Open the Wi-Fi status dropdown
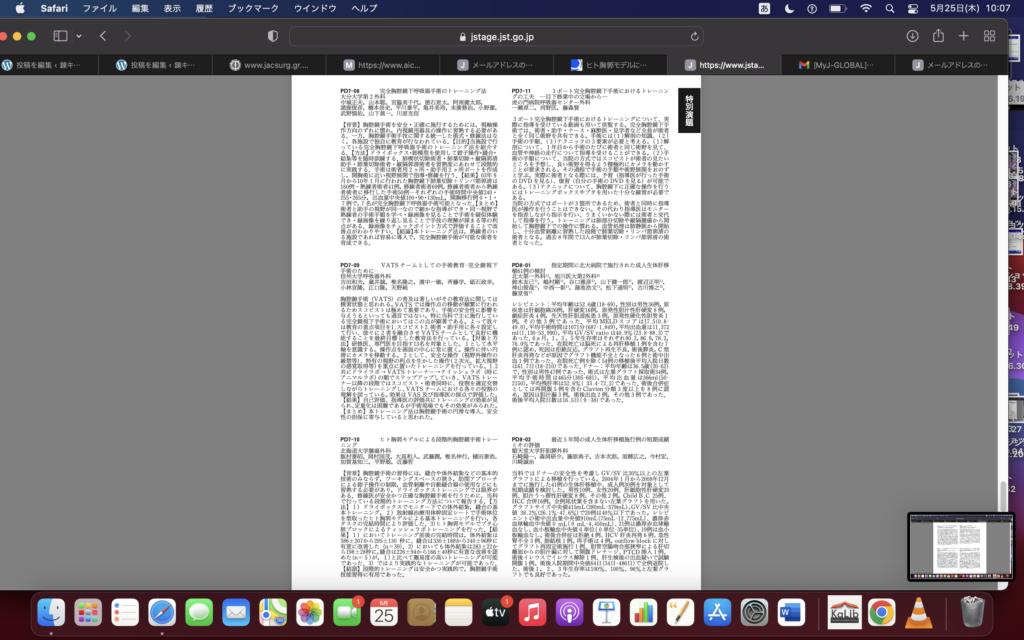 866,8
